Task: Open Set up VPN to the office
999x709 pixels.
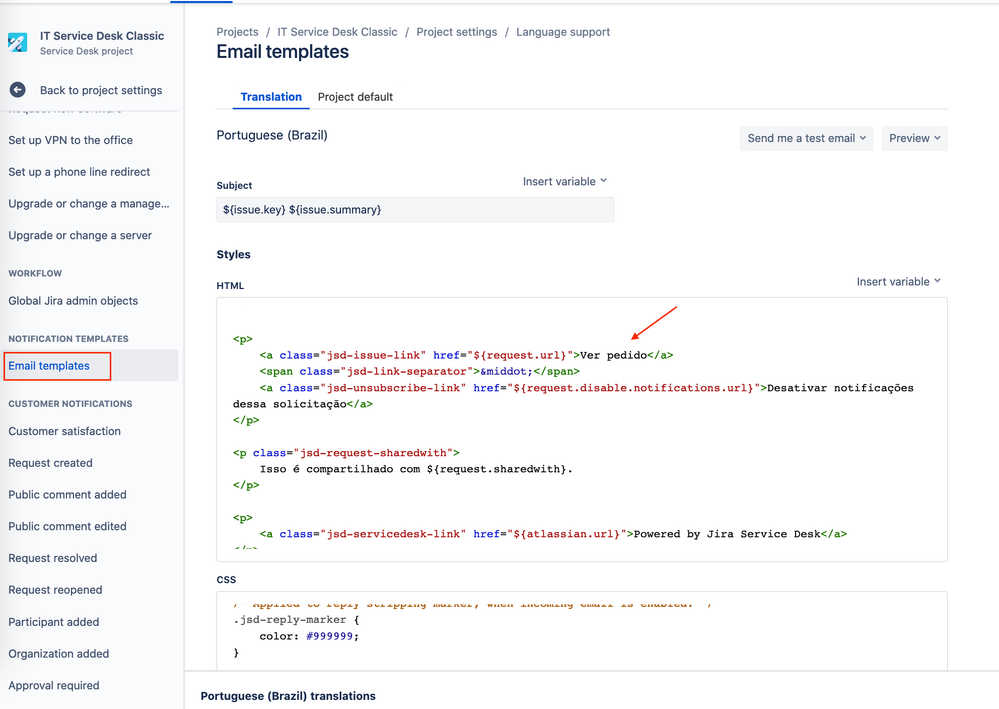Action: point(71,140)
